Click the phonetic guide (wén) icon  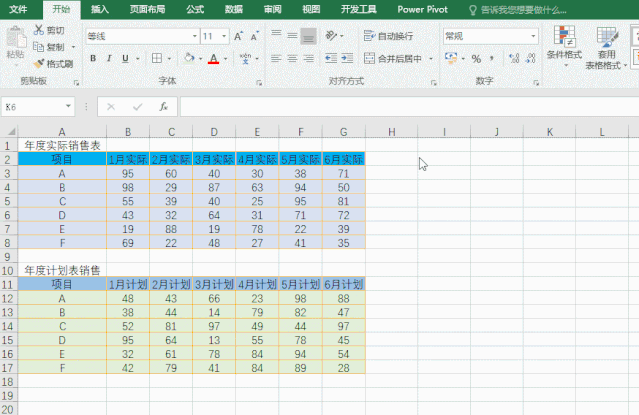coord(245,58)
